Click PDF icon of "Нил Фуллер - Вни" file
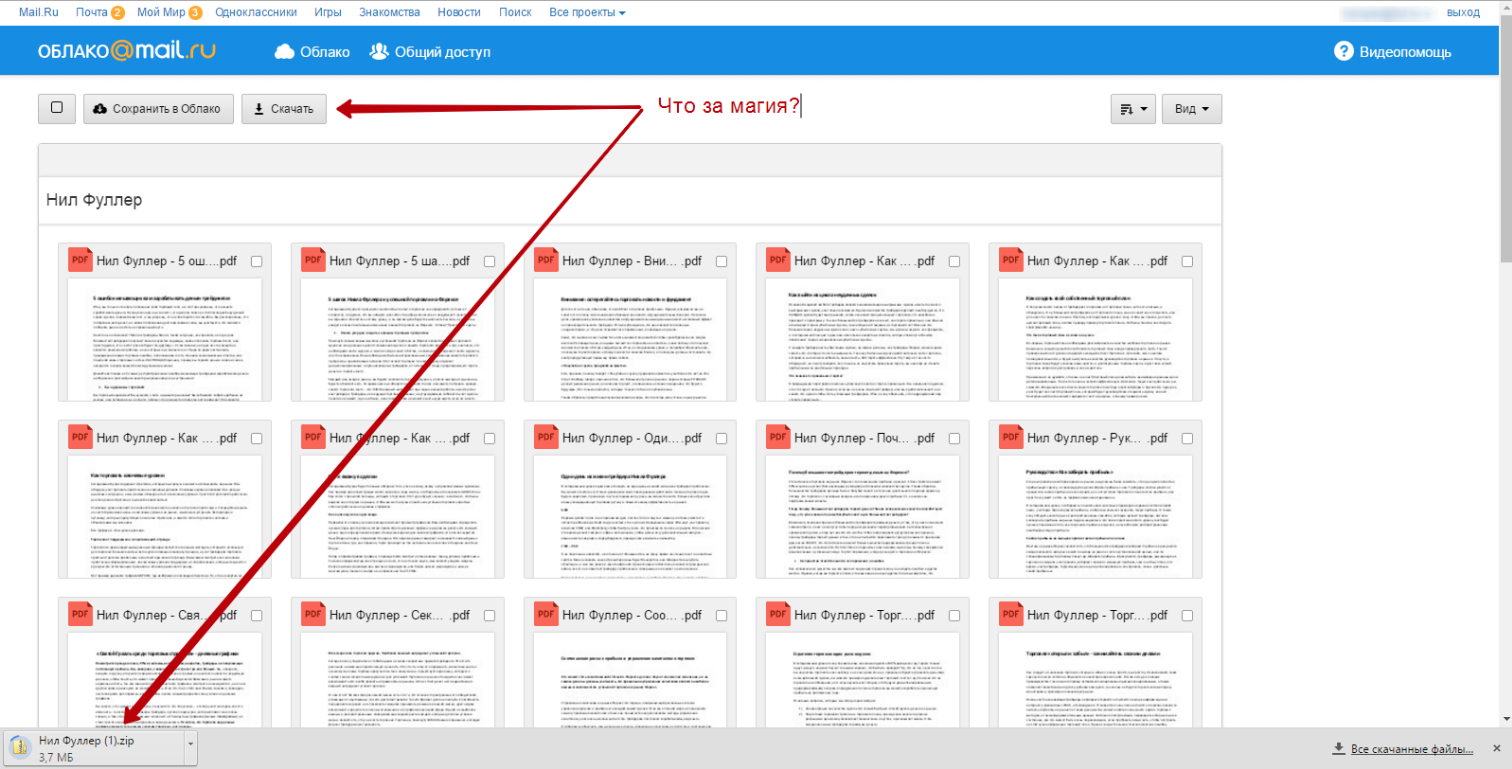Viewport: 1512px width, 769px height. click(546, 260)
